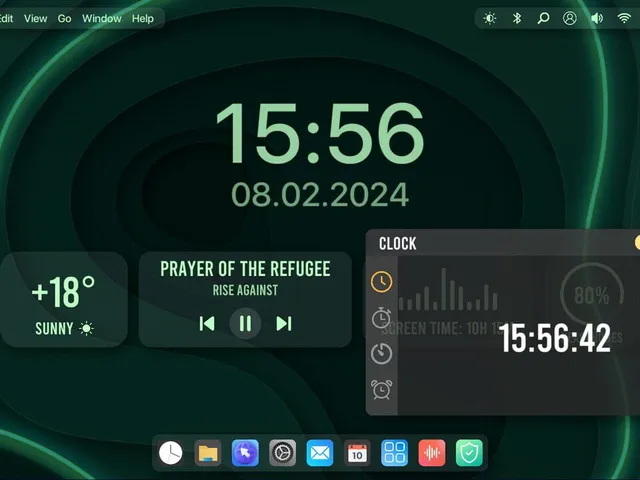The height and width of the screenshot is (480, 640).
Task: Click the Bluetooth status icon
Action: click(517, 18)
